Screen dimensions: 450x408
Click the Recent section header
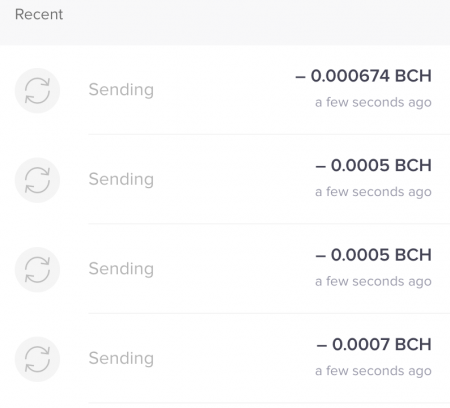(x=39, y=14)
